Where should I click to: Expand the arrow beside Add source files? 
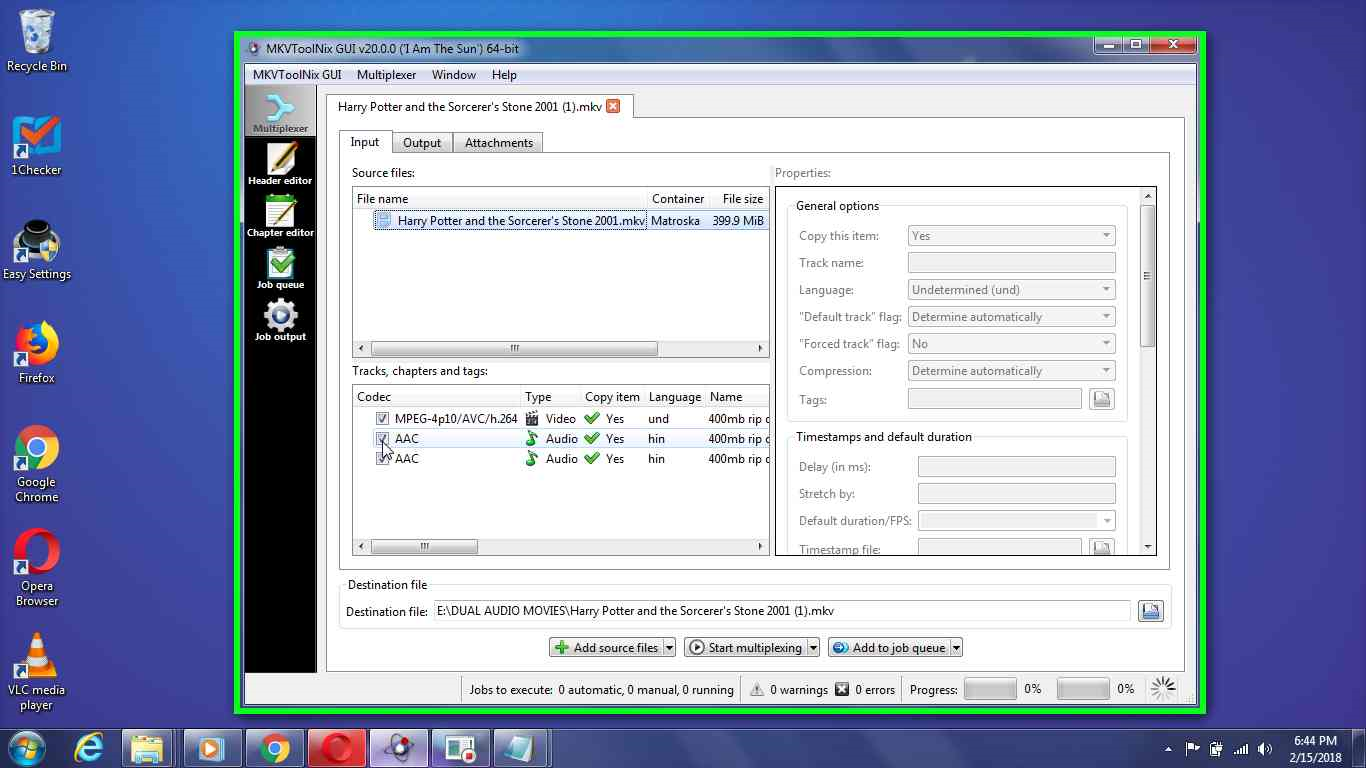point(669,648)
